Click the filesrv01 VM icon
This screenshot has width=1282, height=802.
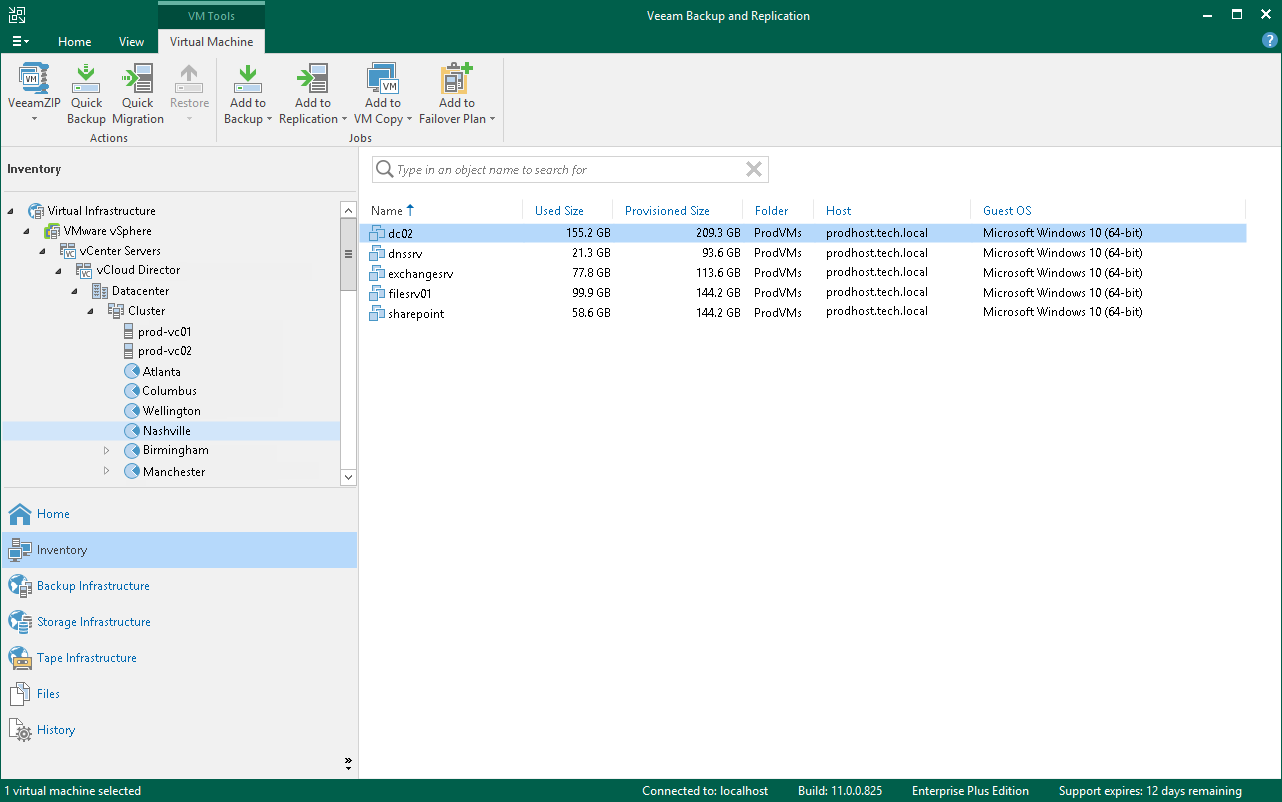[377, 293]
